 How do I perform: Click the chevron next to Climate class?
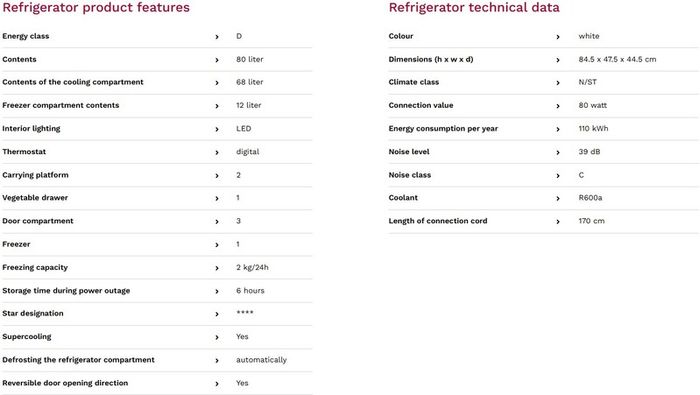(x=558, y=83)
